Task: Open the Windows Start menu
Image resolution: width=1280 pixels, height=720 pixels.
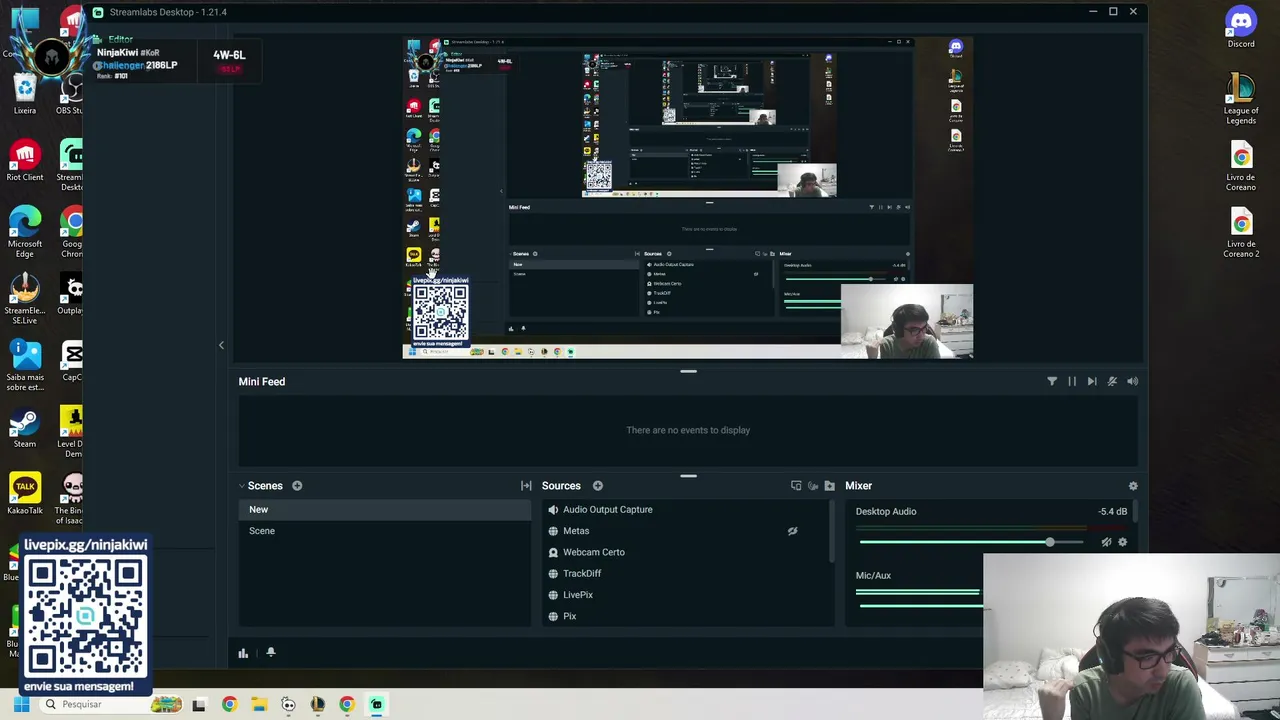Action: [x=21, y=704]
